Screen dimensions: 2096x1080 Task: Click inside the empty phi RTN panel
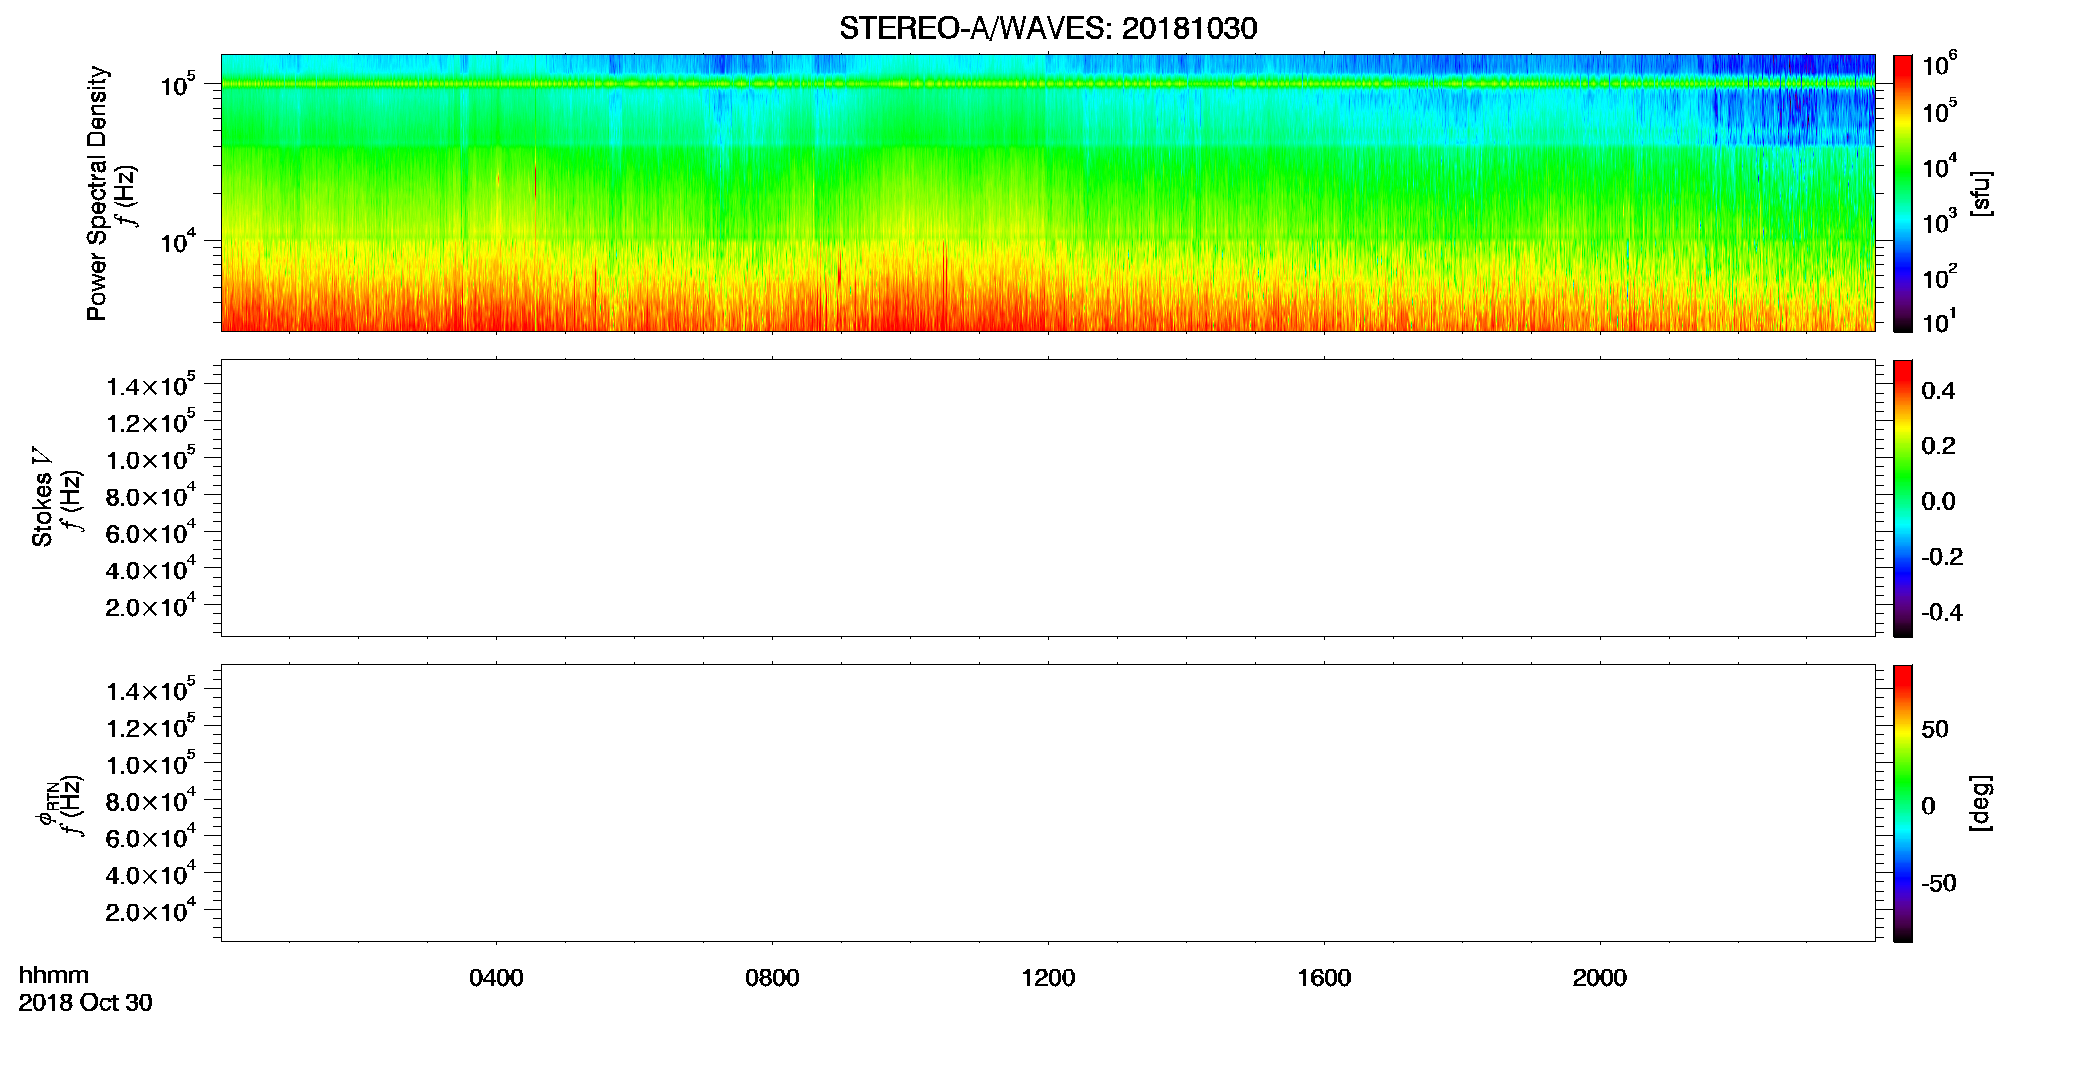(1048, 803)
